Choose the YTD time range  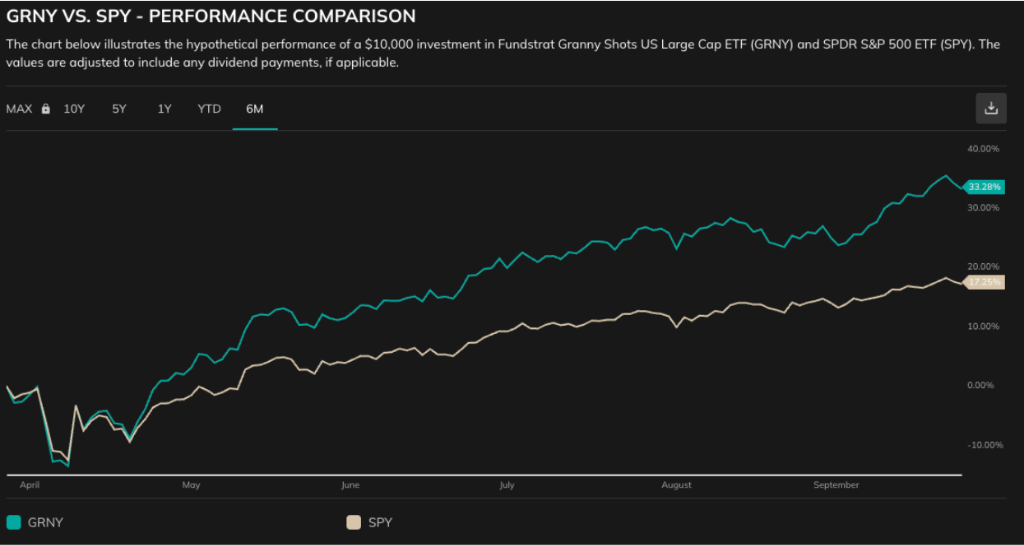click(x=209, y=109)
